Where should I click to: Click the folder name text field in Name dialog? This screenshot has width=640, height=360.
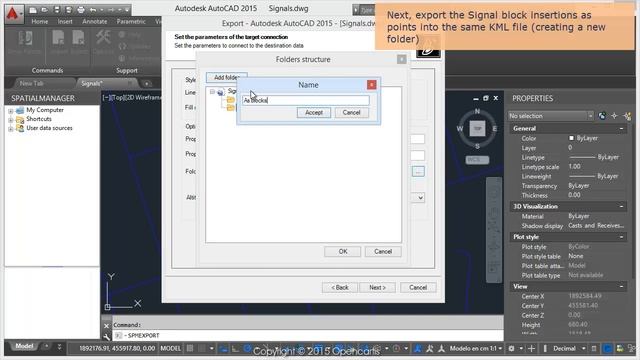[306, 100]
